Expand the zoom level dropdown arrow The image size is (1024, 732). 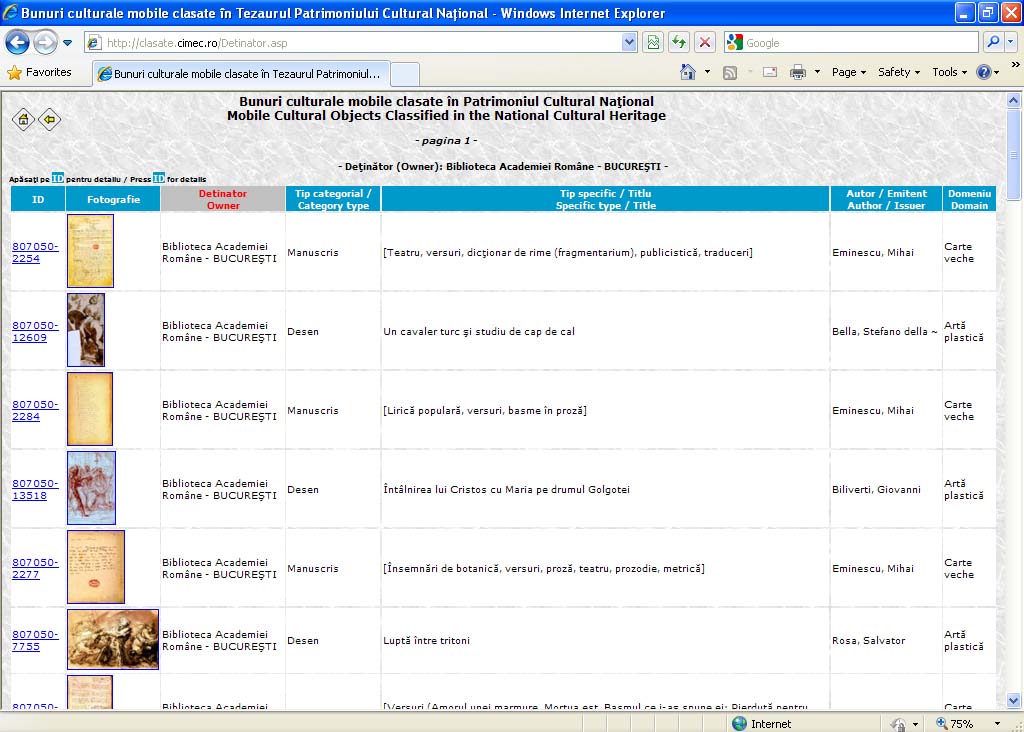pos(997,724)
